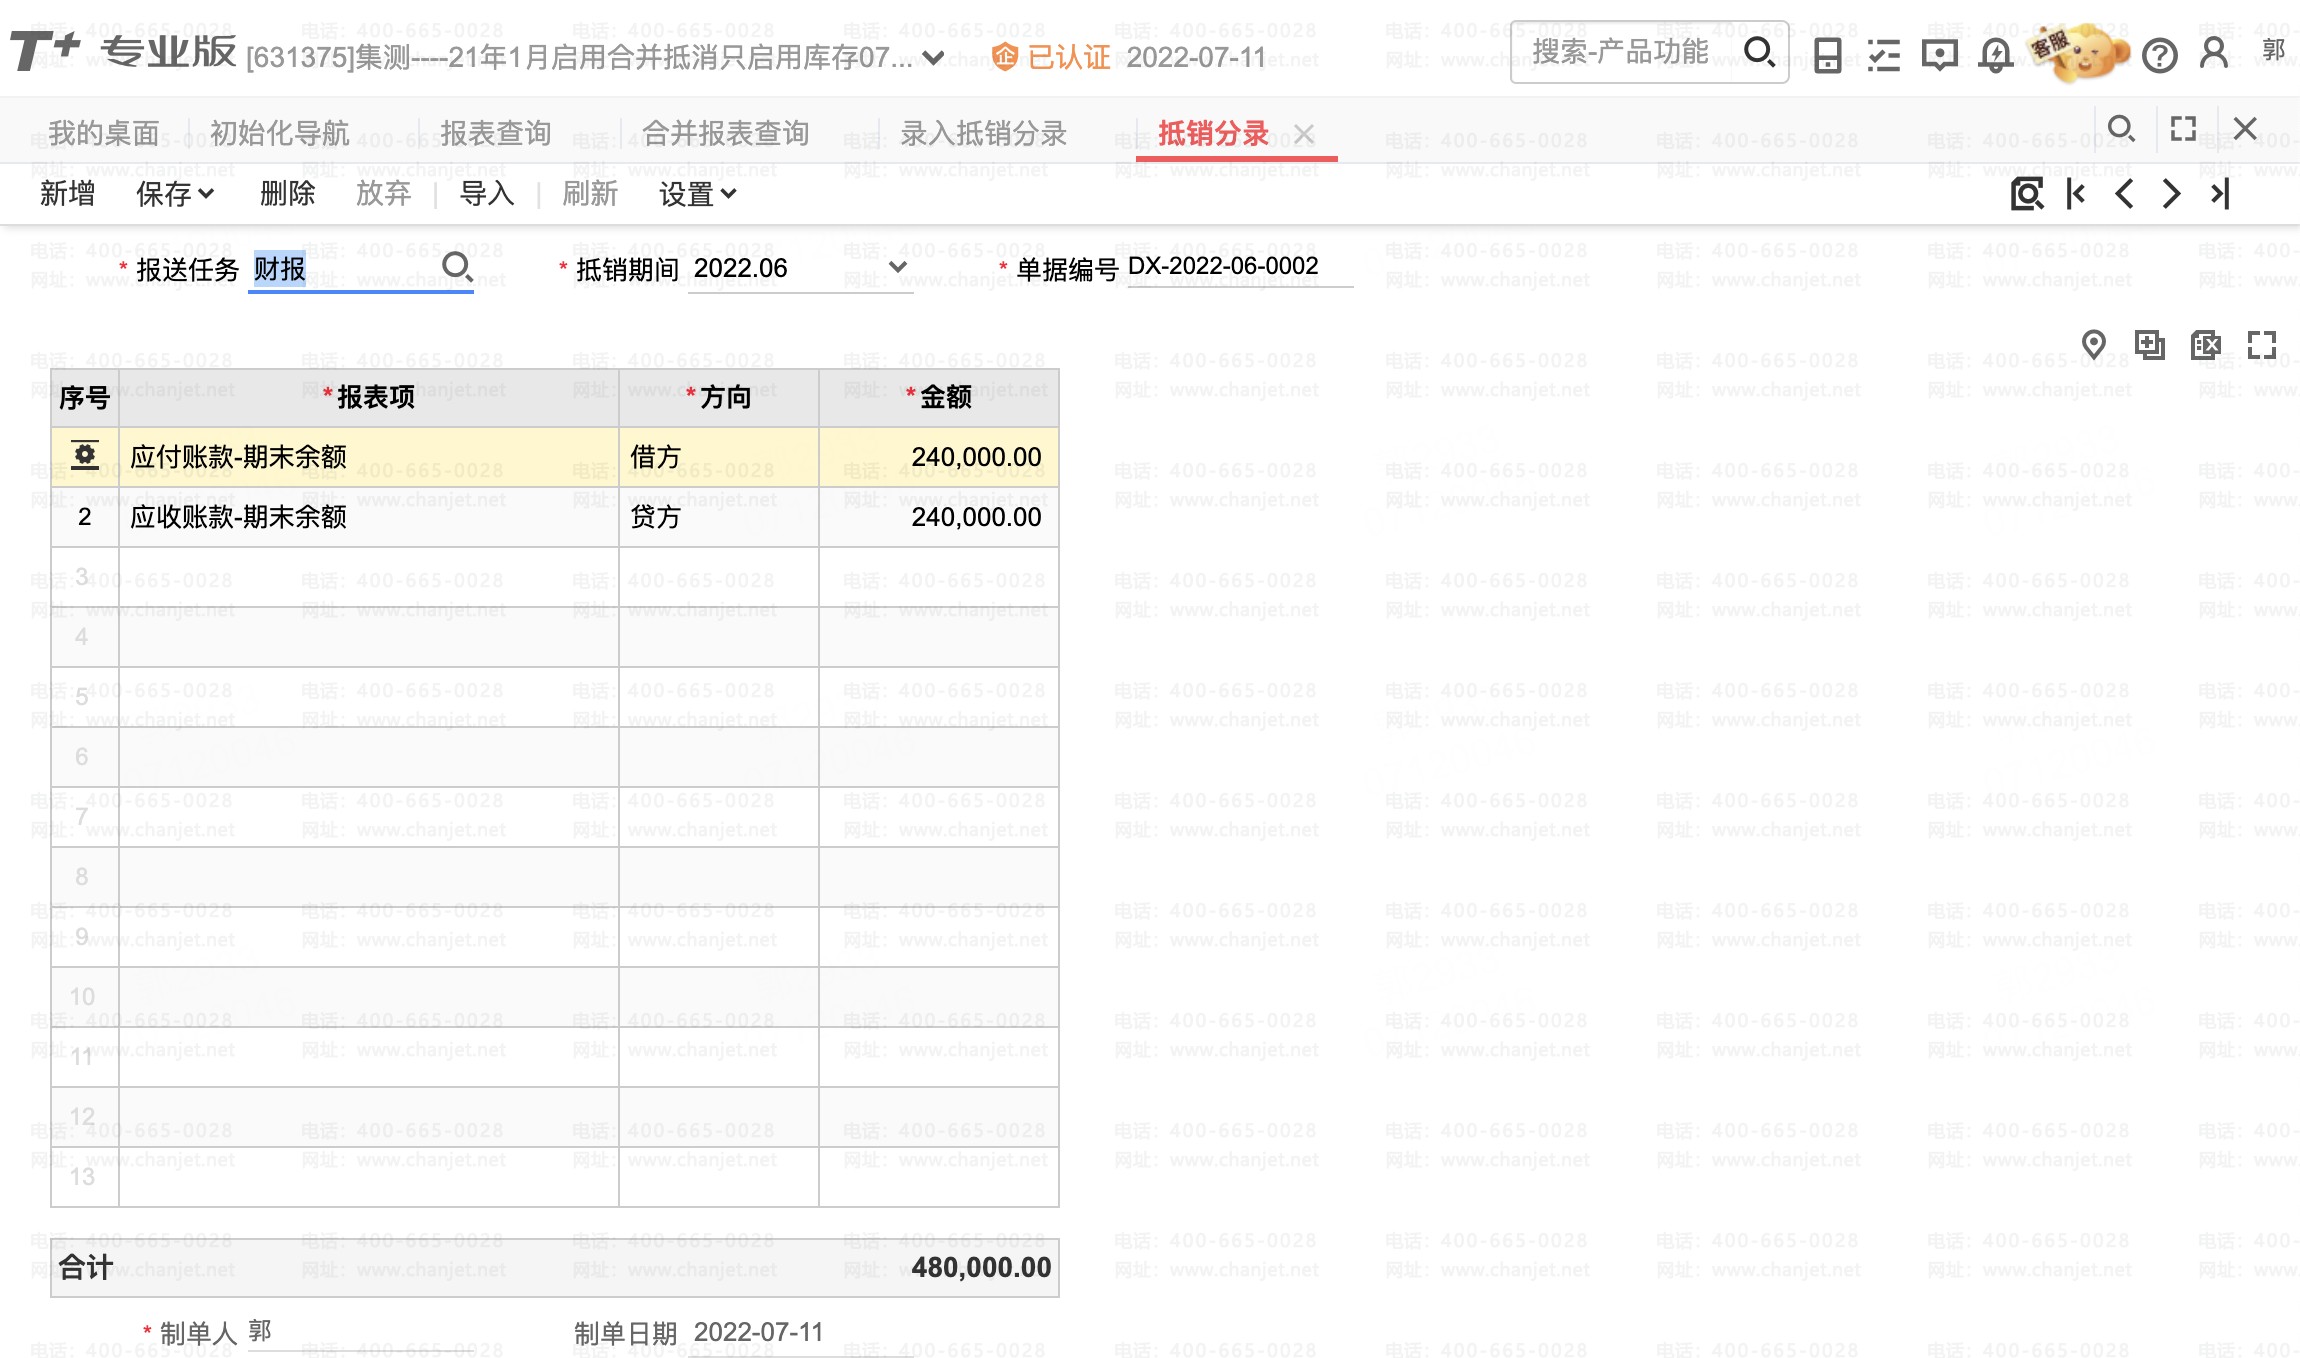Open the user profile icon
Image resolution: width=2300 pixels, height=1358 pixels.
2215,52
